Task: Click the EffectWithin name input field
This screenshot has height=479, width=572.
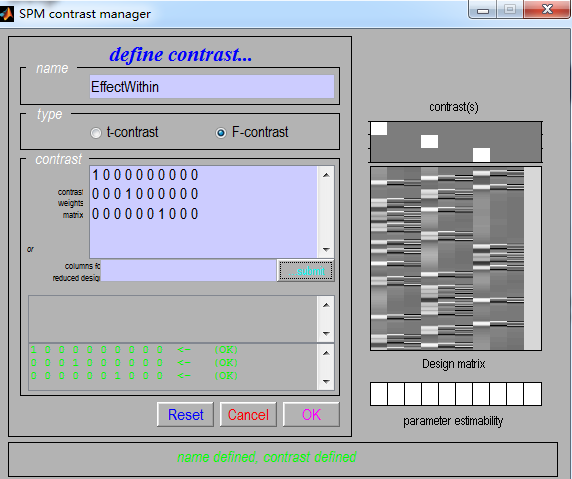Action: pyautogui.click(x=212, y=87)
